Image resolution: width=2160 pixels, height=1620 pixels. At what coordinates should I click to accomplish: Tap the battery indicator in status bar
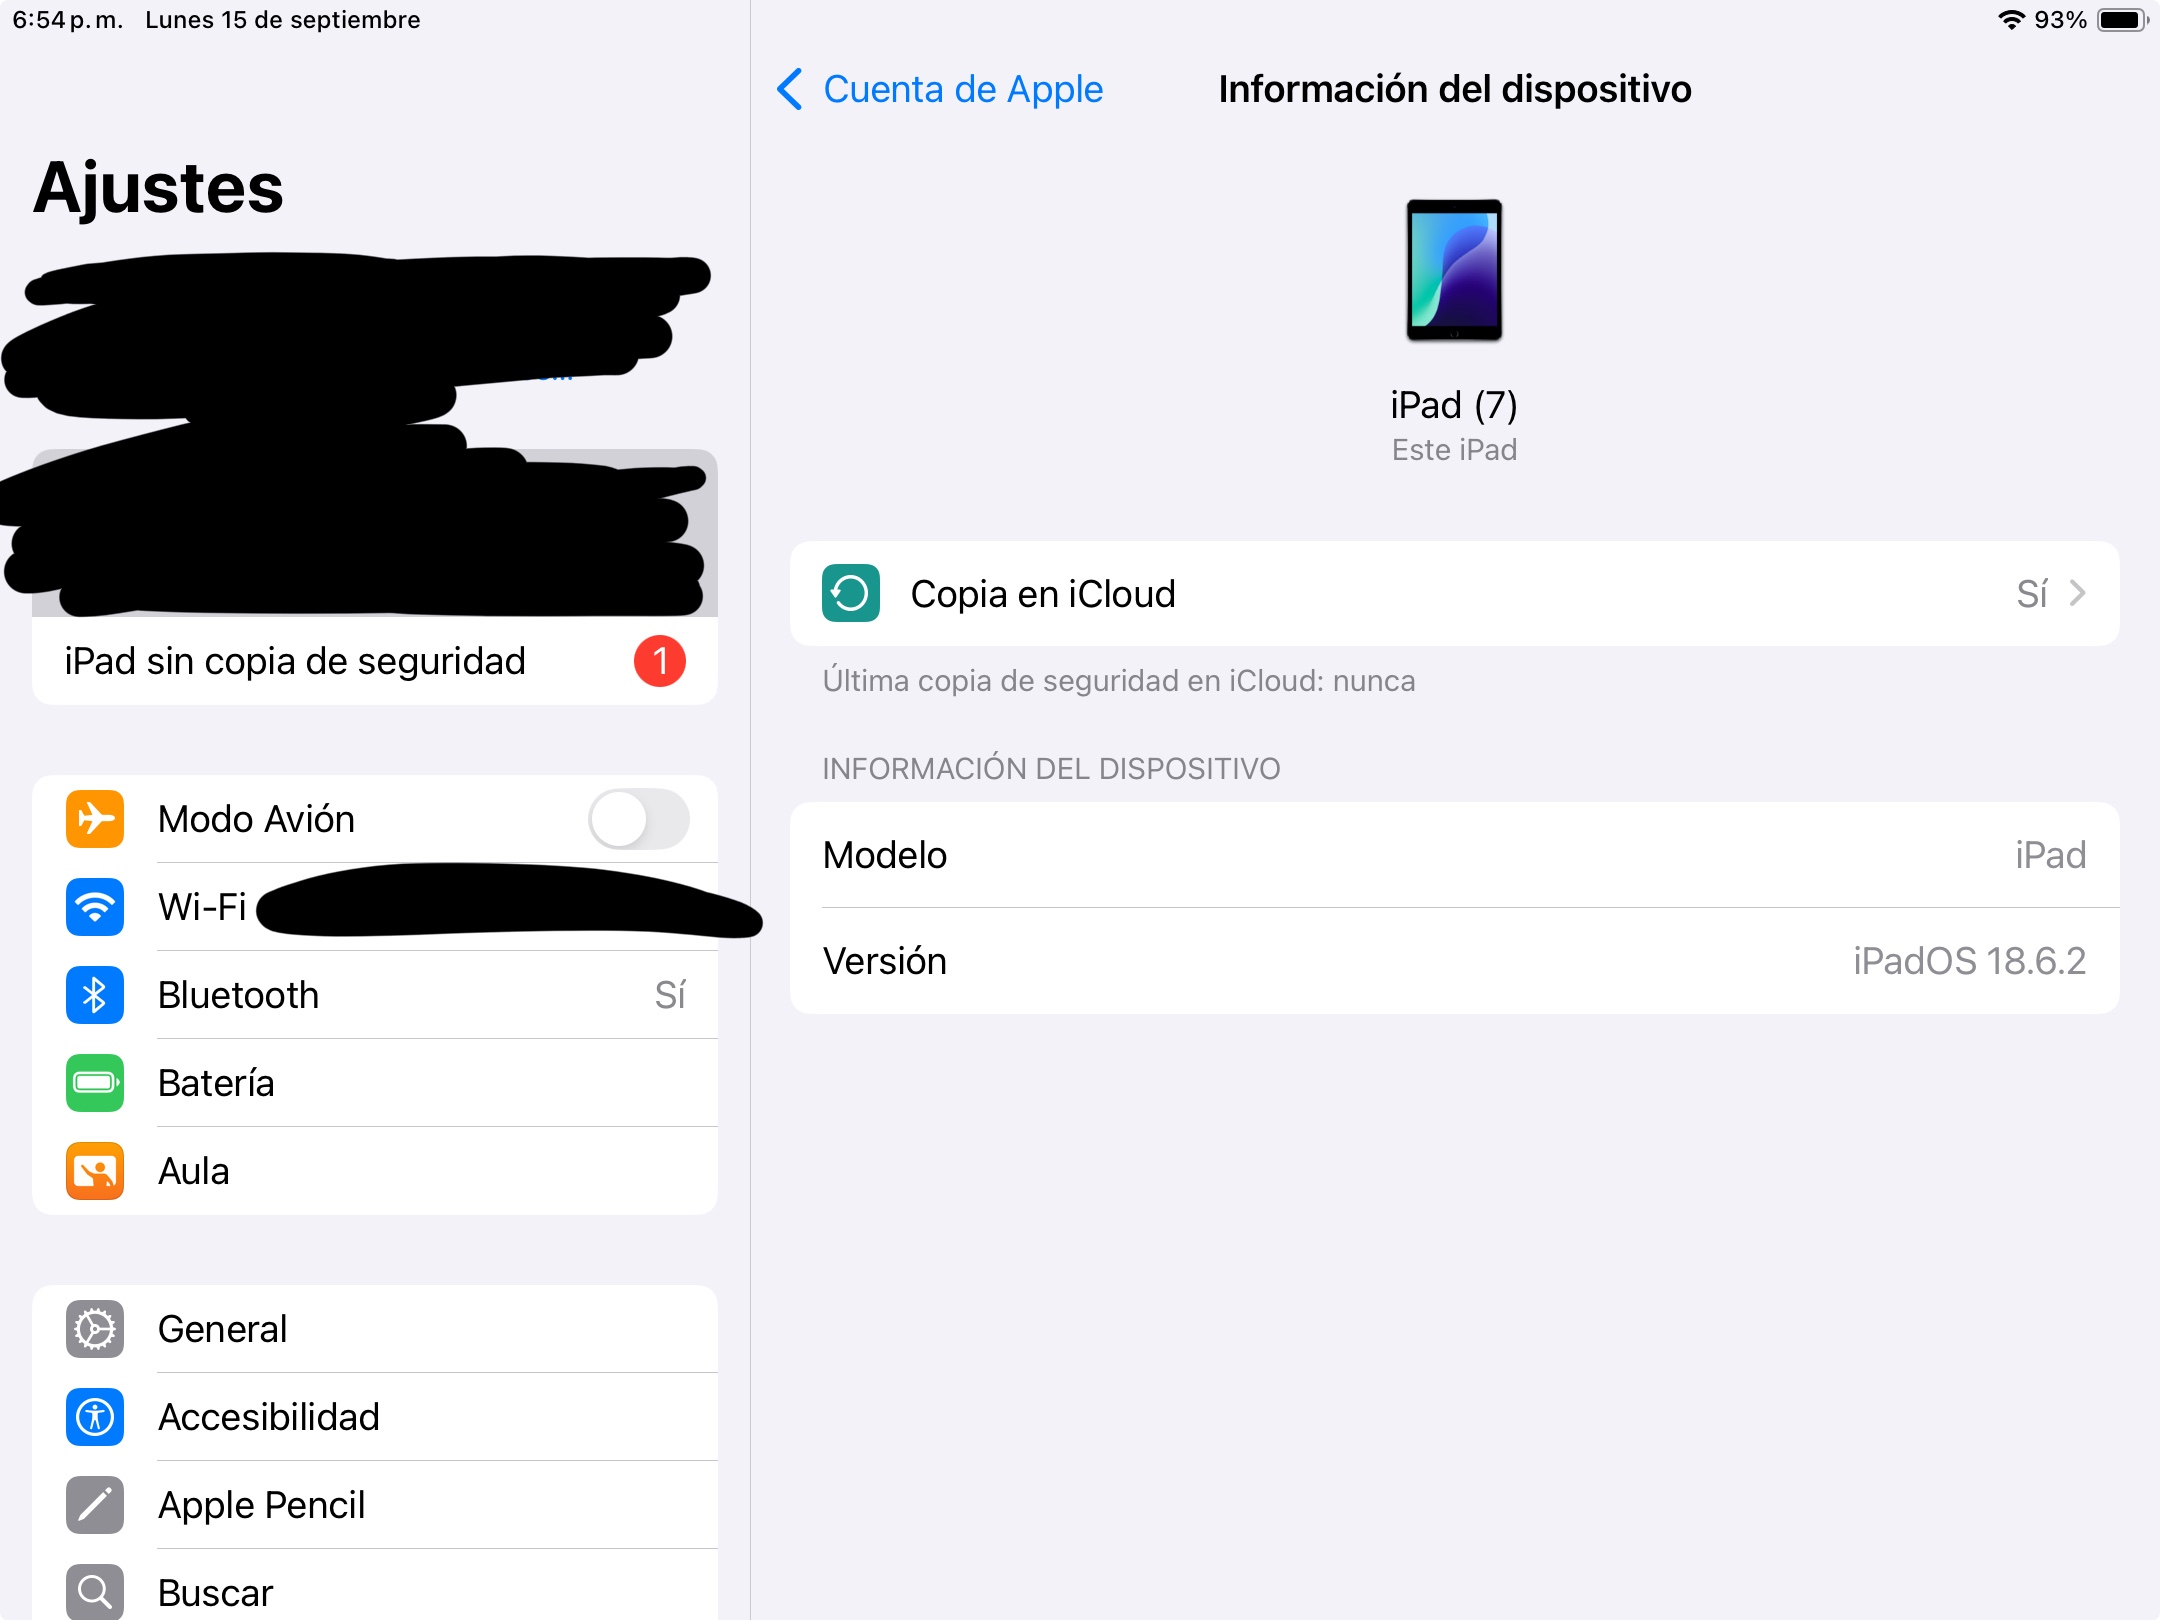point(2121,20)
